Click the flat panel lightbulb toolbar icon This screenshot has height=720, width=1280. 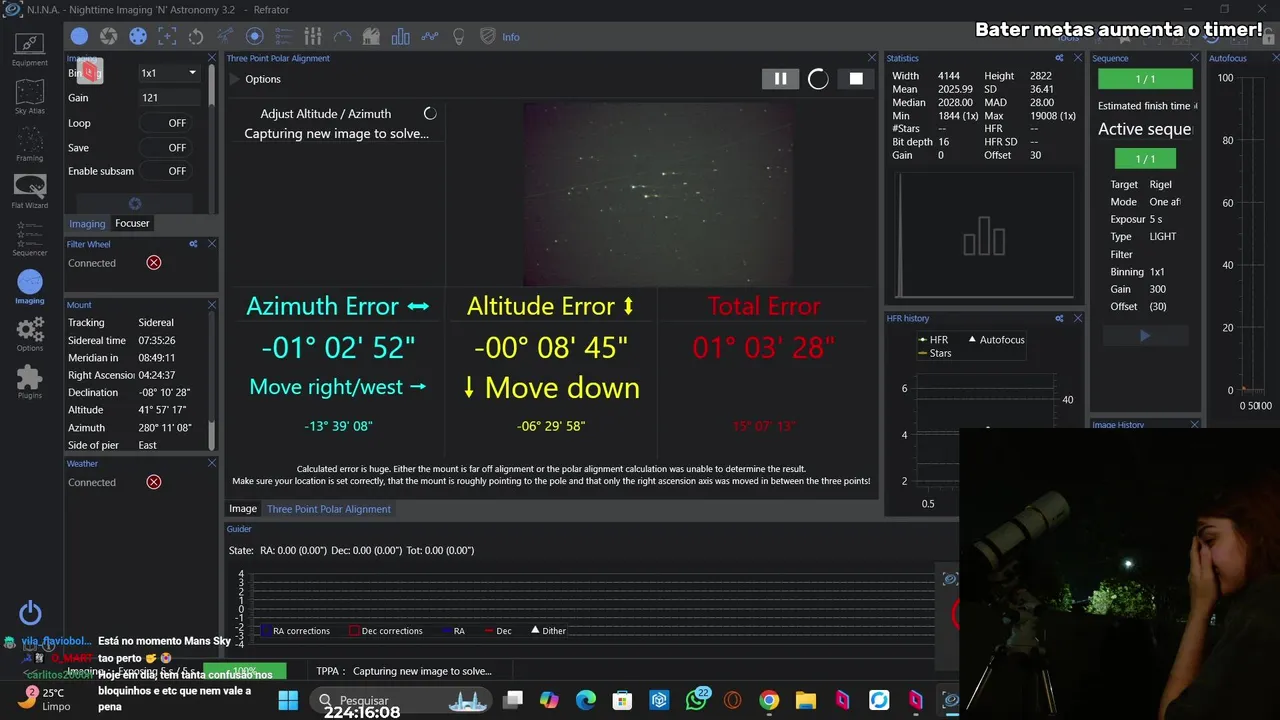pyautogui.click(x=459, y=37)
